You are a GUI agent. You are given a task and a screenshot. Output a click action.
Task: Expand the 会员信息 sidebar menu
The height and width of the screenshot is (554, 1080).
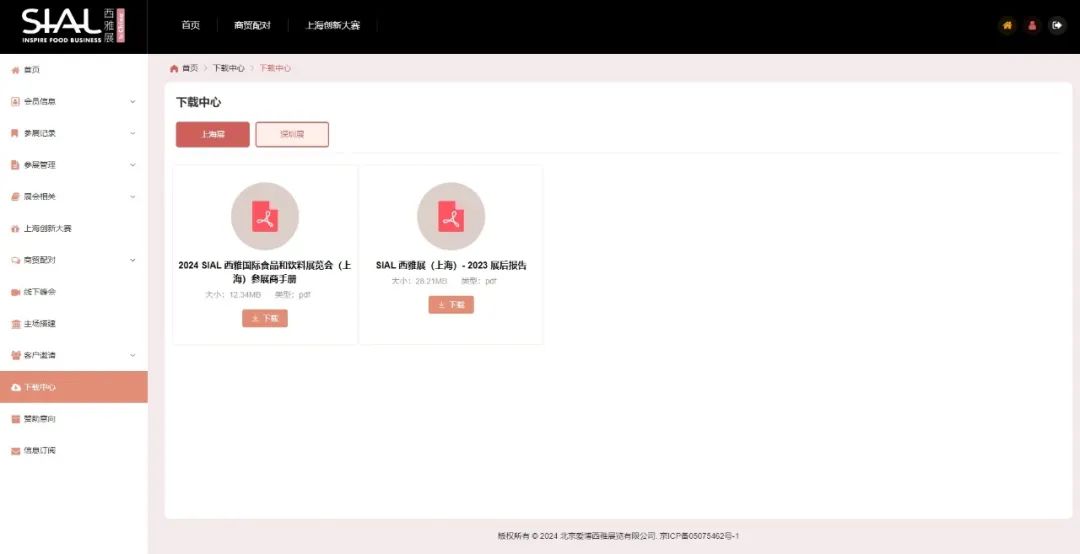click(x=73, y=101)
